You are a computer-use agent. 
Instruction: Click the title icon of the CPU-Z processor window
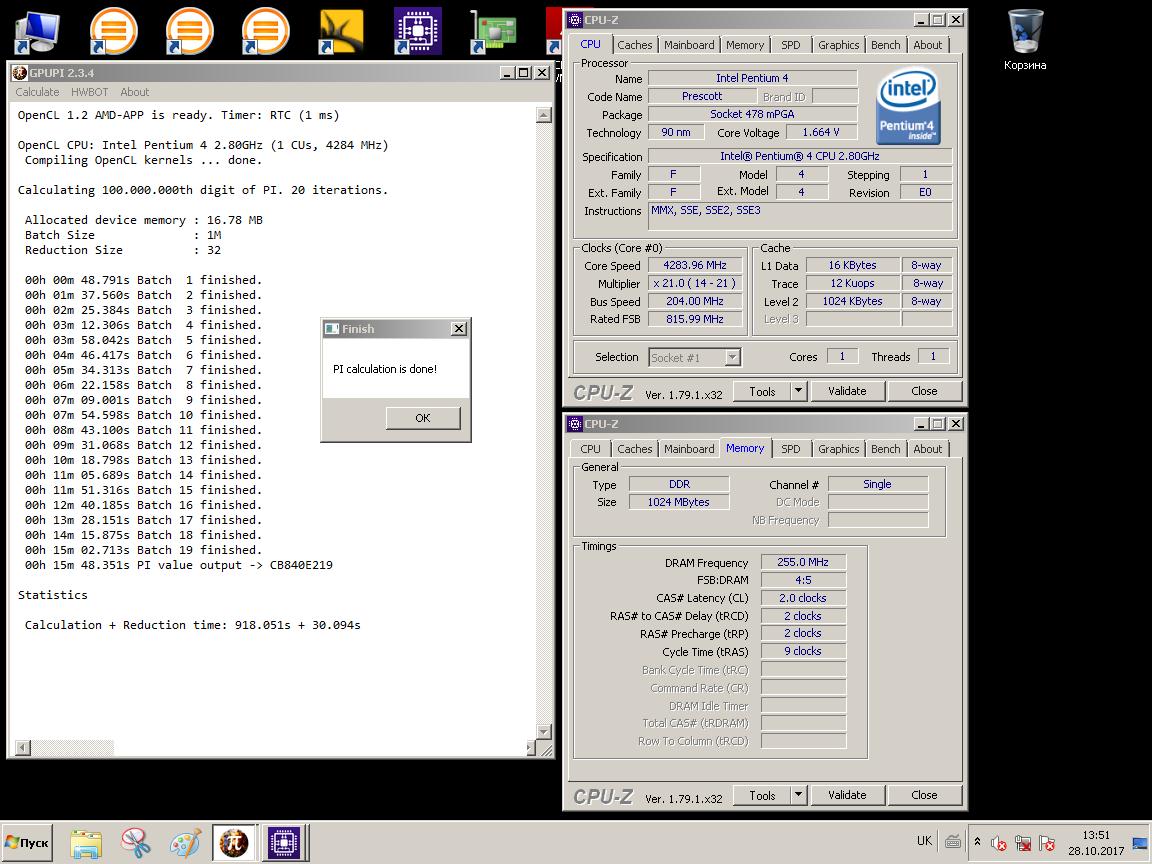coord(575,20)
